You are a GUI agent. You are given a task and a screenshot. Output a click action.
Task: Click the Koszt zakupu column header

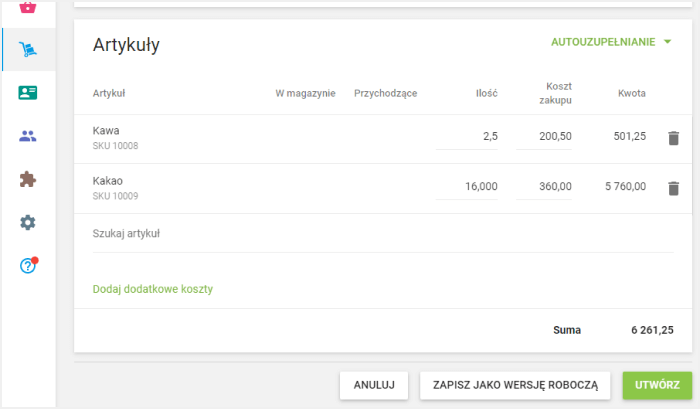pyautogui.click(x=555, y=93)
